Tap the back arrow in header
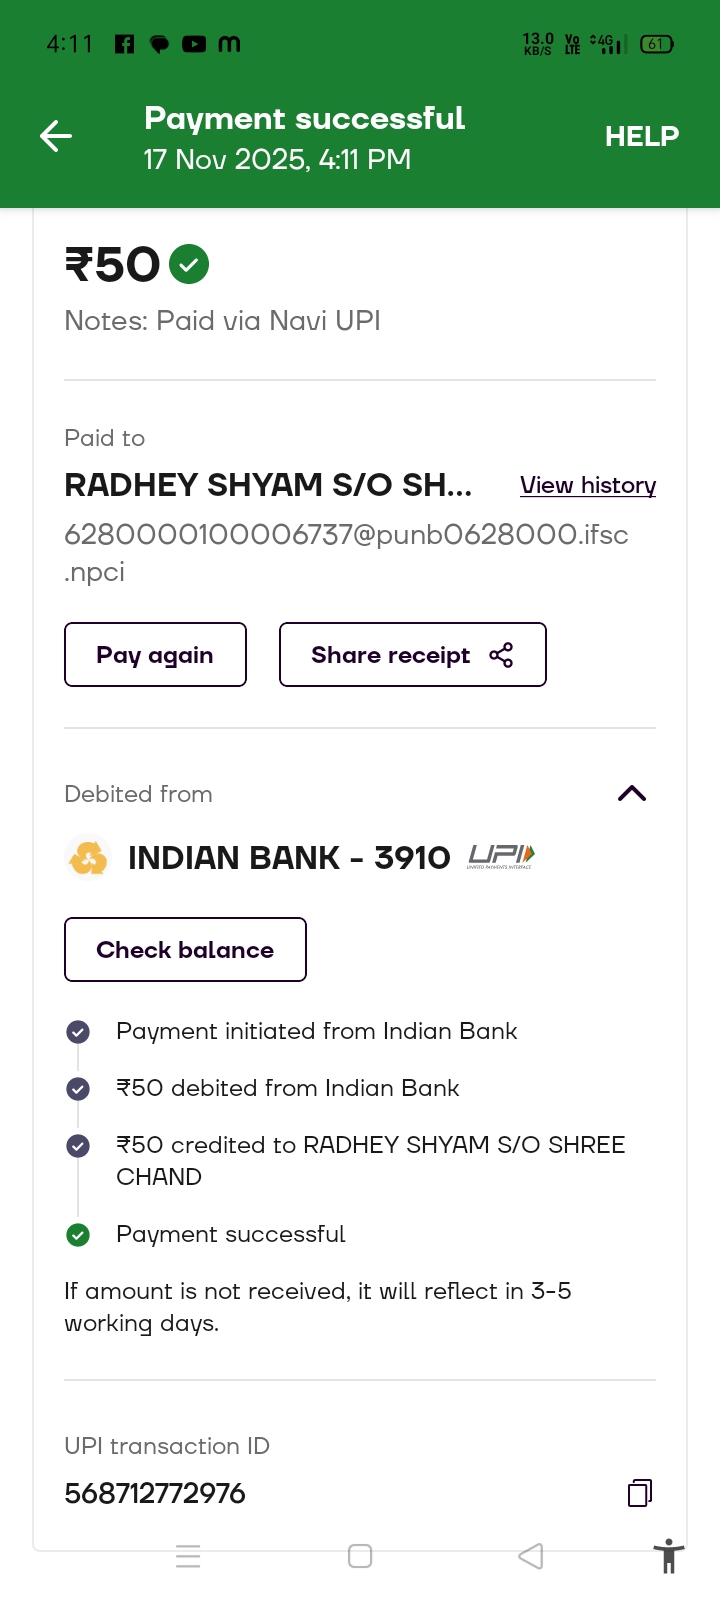The width and height of the screenshot is (720, 1600). (x=56, y=136)
